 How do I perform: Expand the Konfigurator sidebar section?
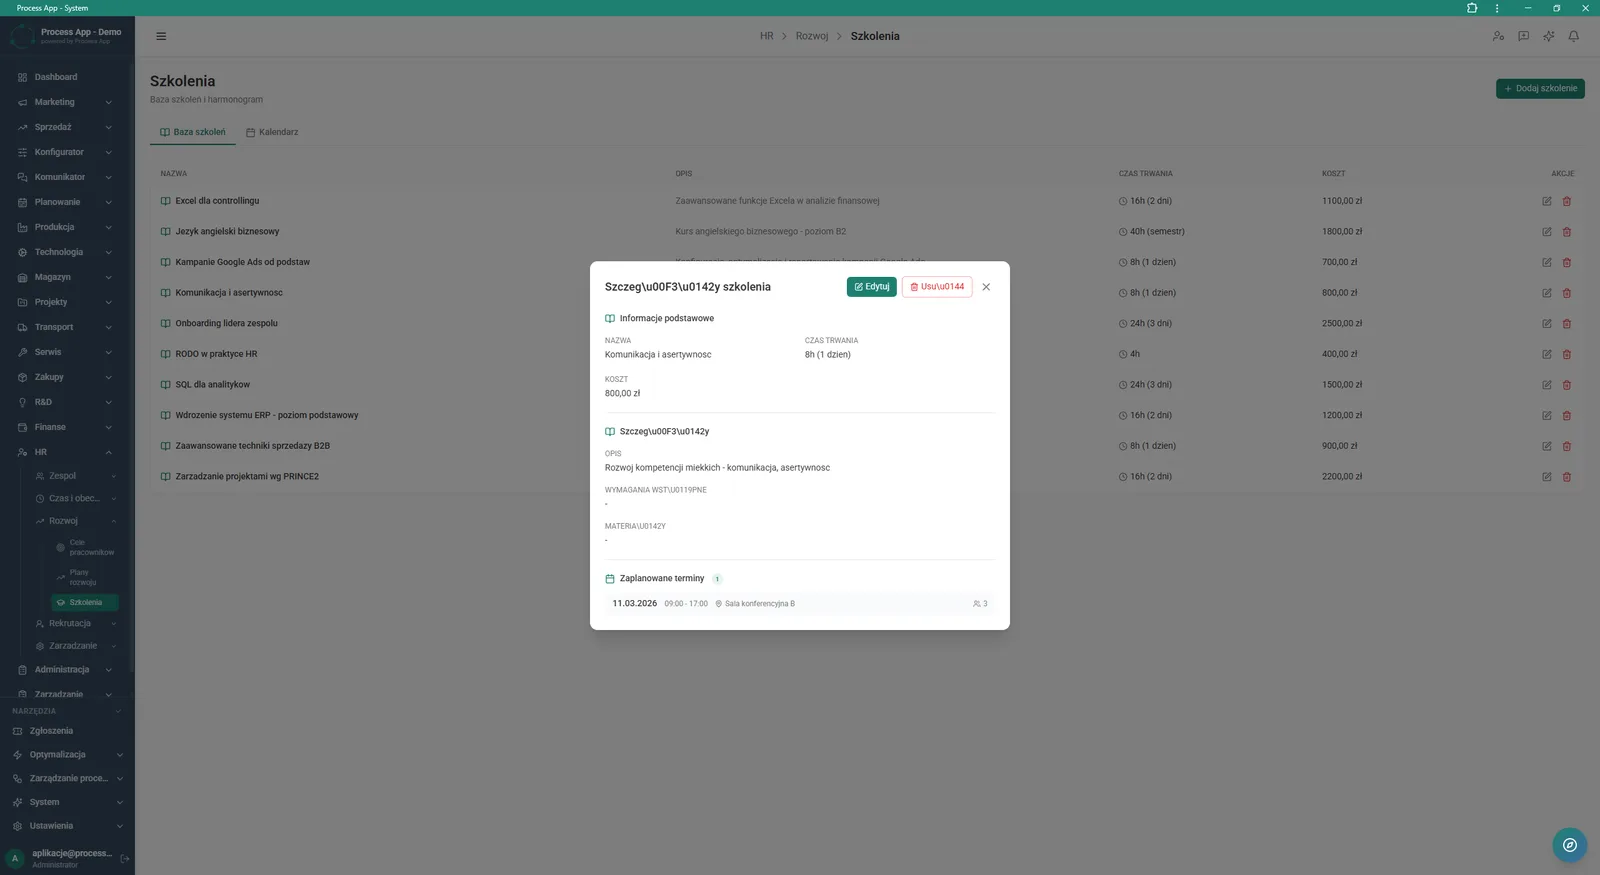(66, 152)
